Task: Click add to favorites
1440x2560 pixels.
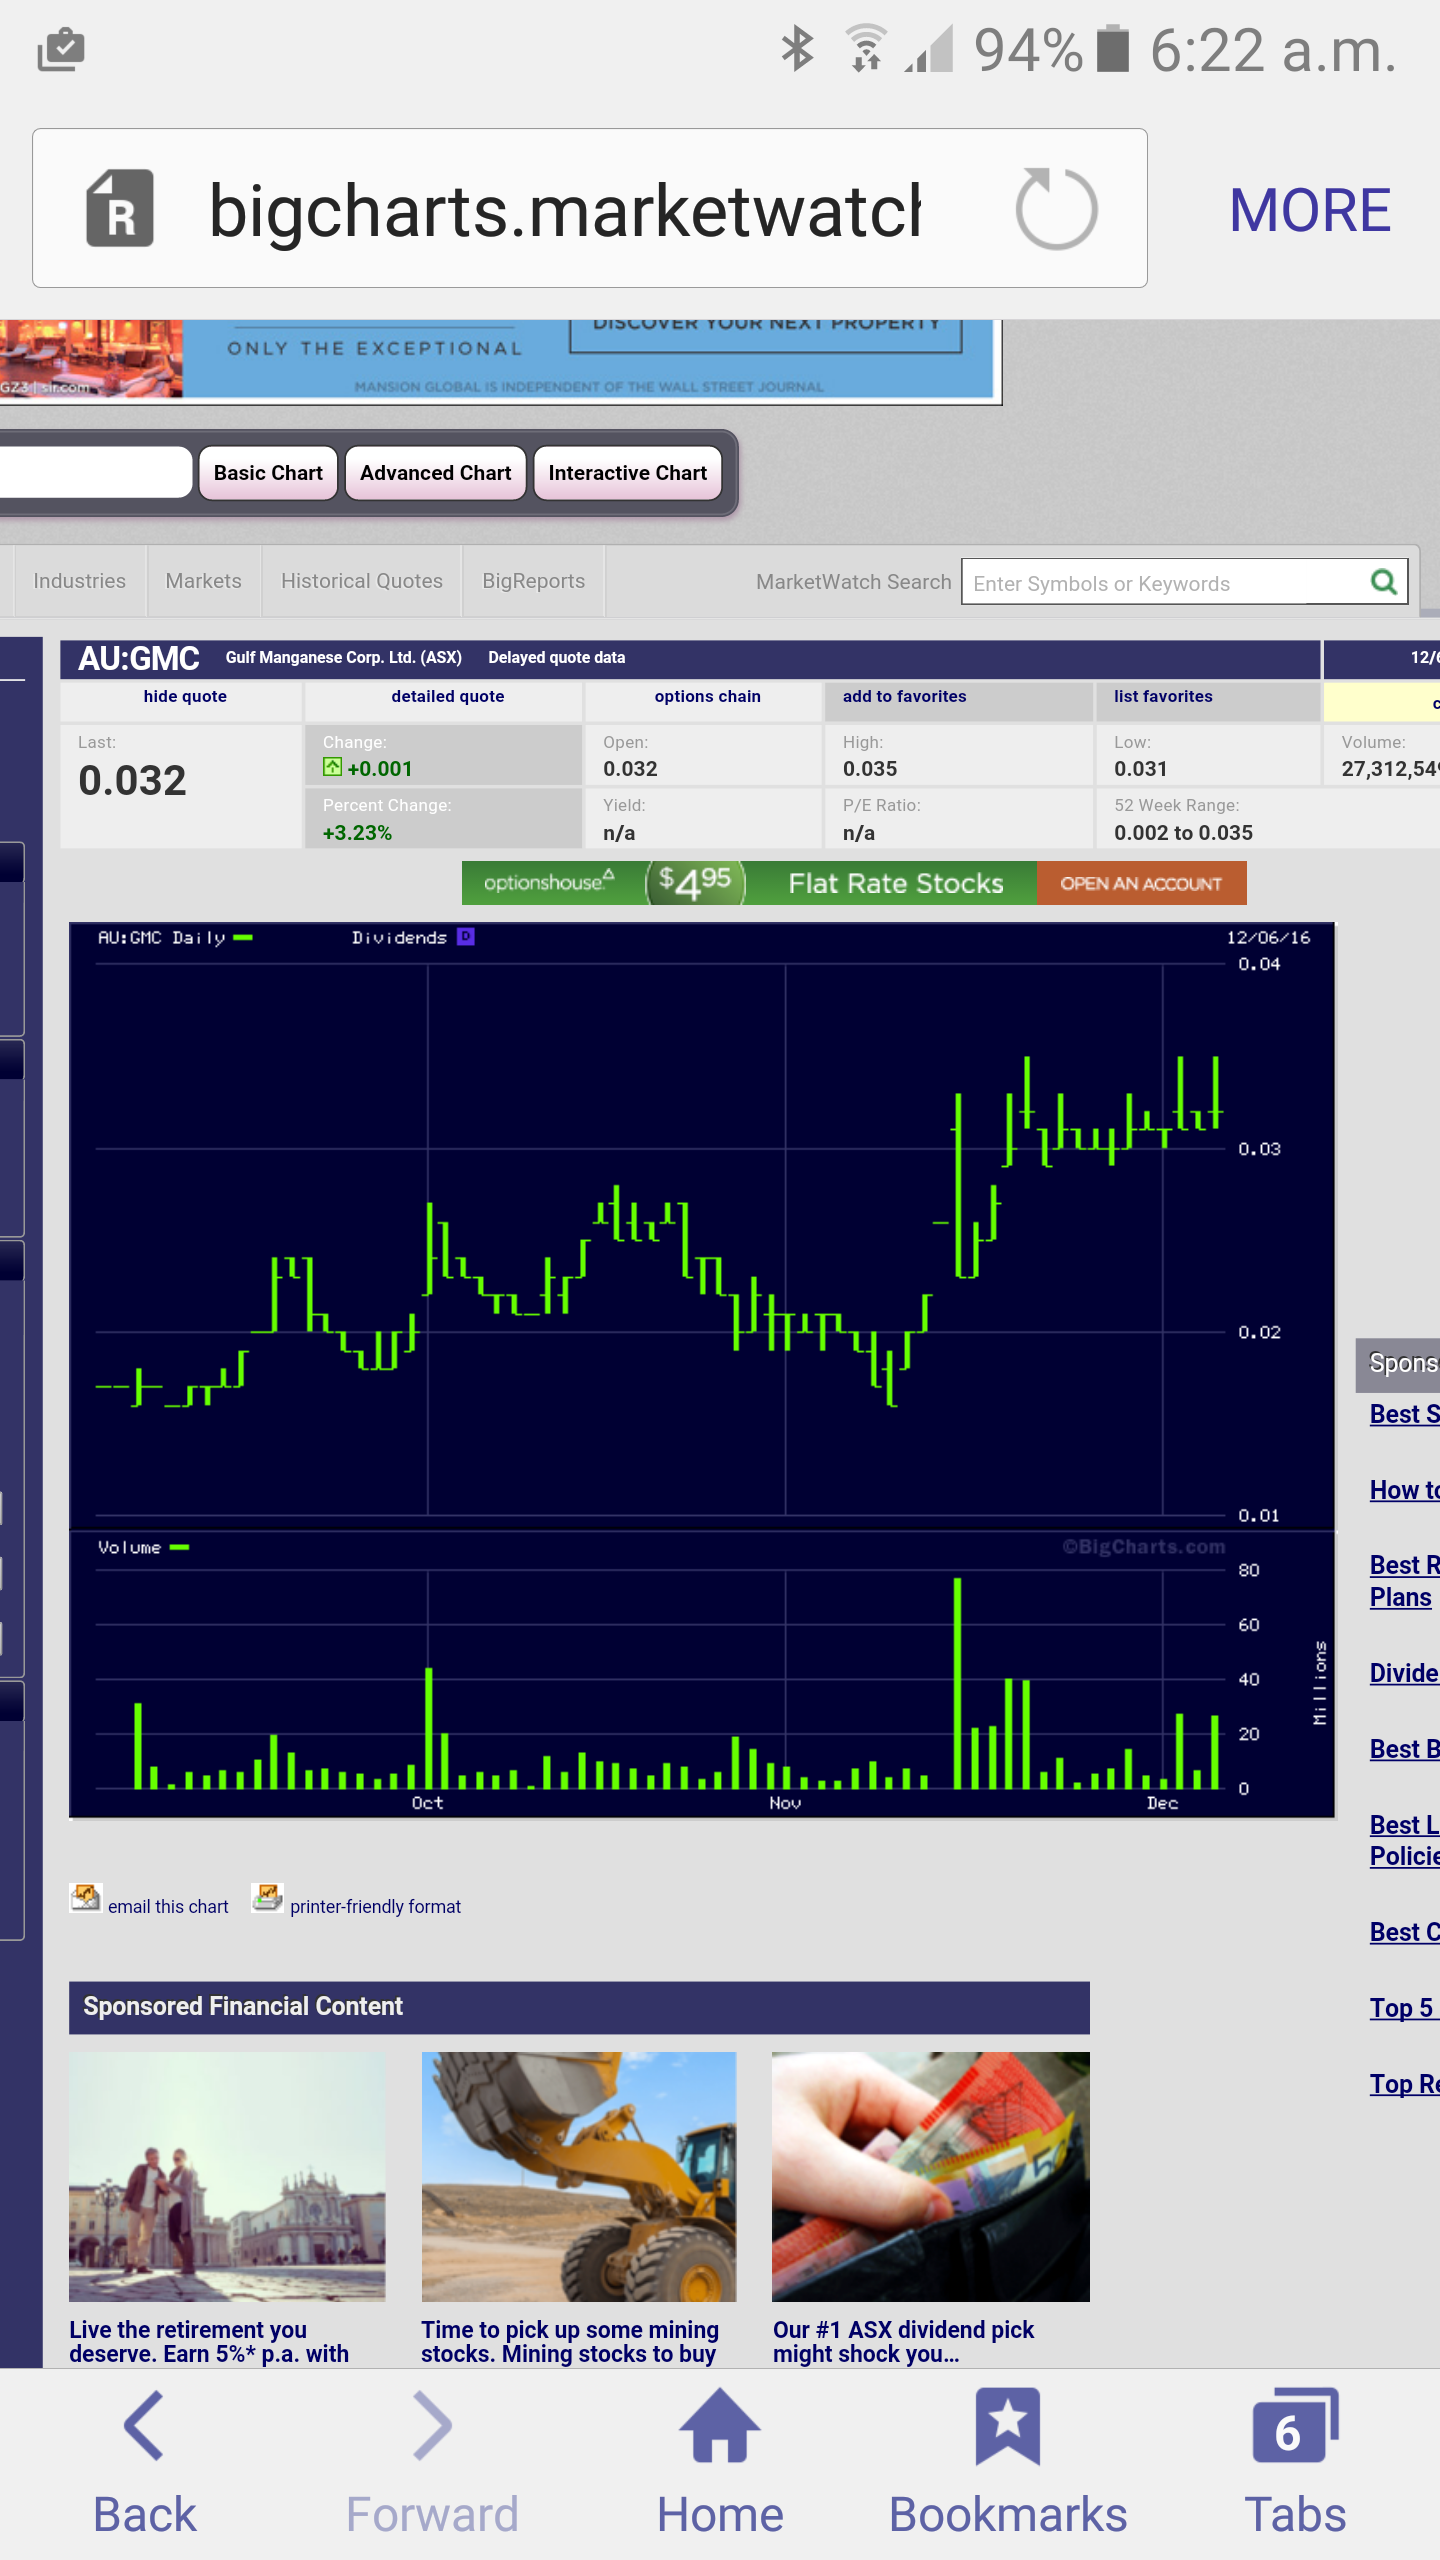Action: [904, 697]
